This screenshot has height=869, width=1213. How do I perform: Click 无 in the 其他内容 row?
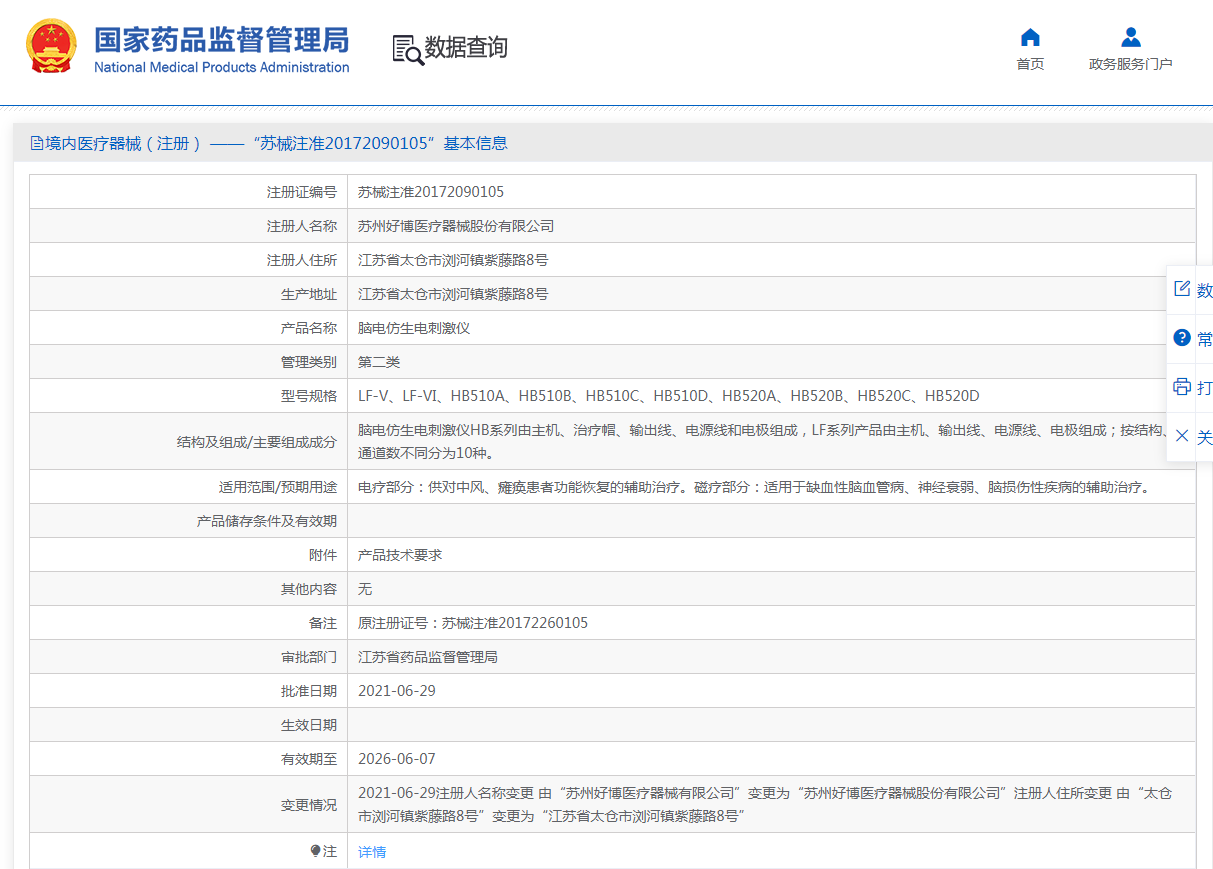(x=365, y=589)
